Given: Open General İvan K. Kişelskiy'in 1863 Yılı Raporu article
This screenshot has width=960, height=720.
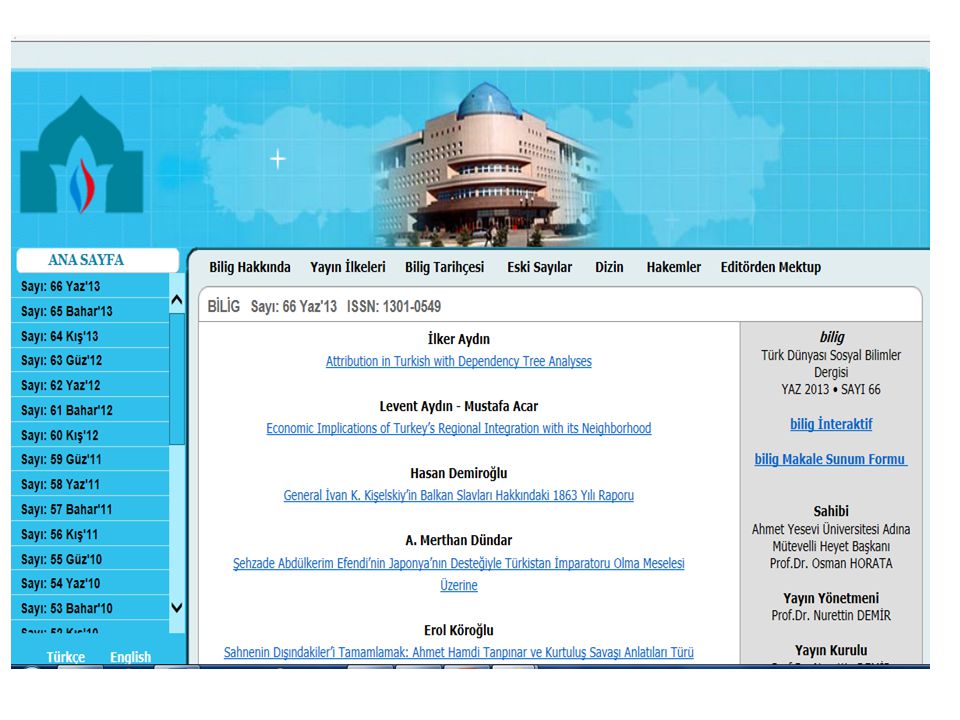Looking at the screenshot, I should [x=459, y=495].
